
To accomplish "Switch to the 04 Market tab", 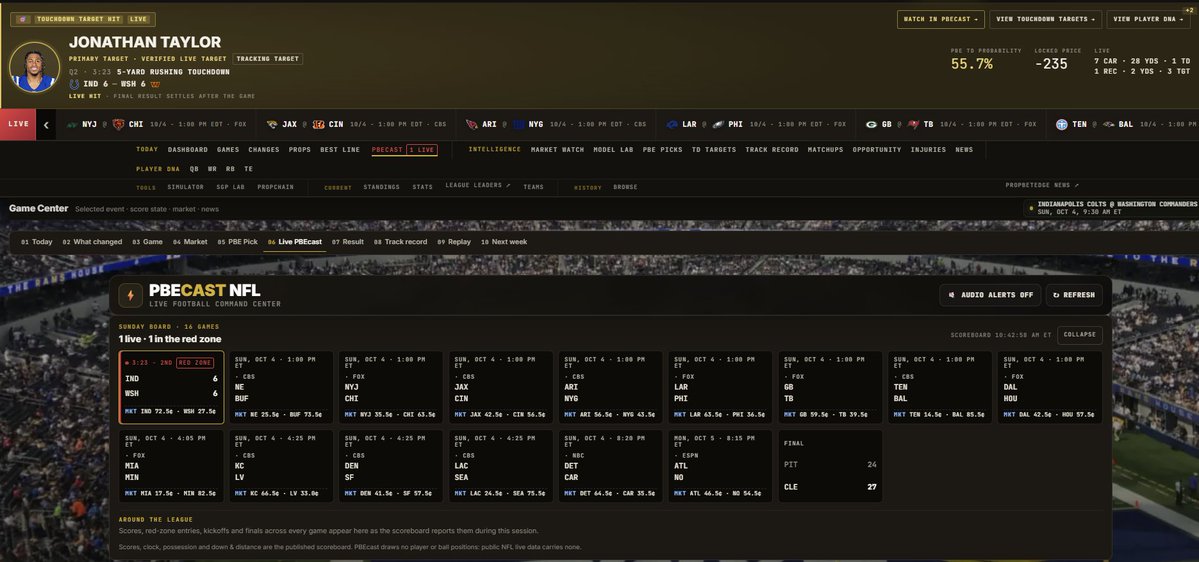I will 190,242.
